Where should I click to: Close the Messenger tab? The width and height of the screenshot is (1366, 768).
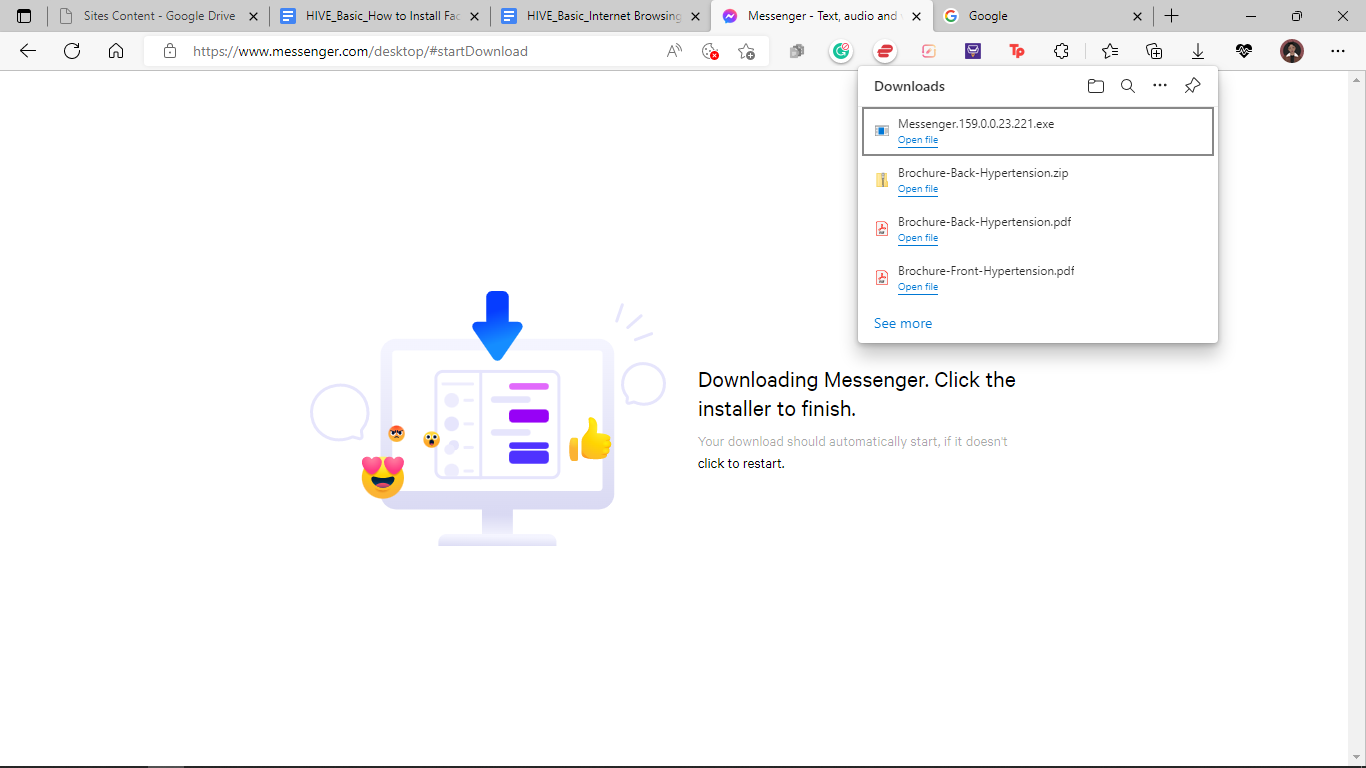(x=917, y=16)
